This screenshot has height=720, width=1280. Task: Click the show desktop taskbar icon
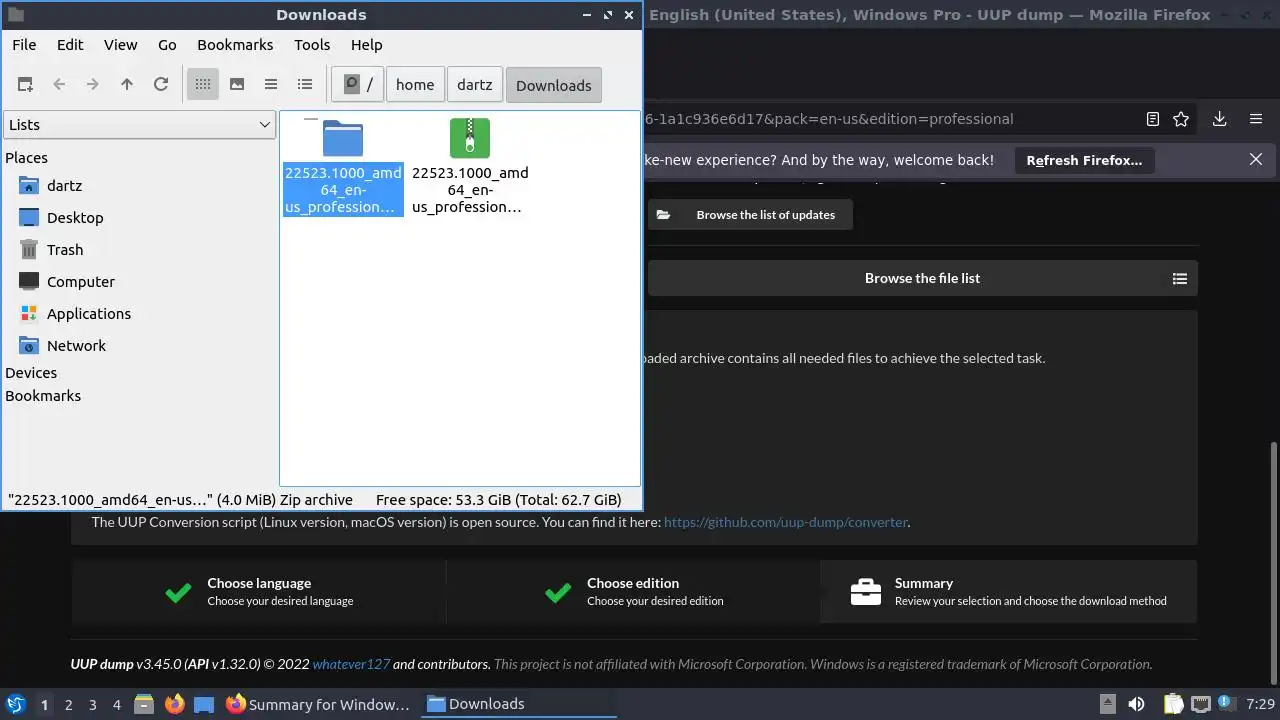coord(204,704)
